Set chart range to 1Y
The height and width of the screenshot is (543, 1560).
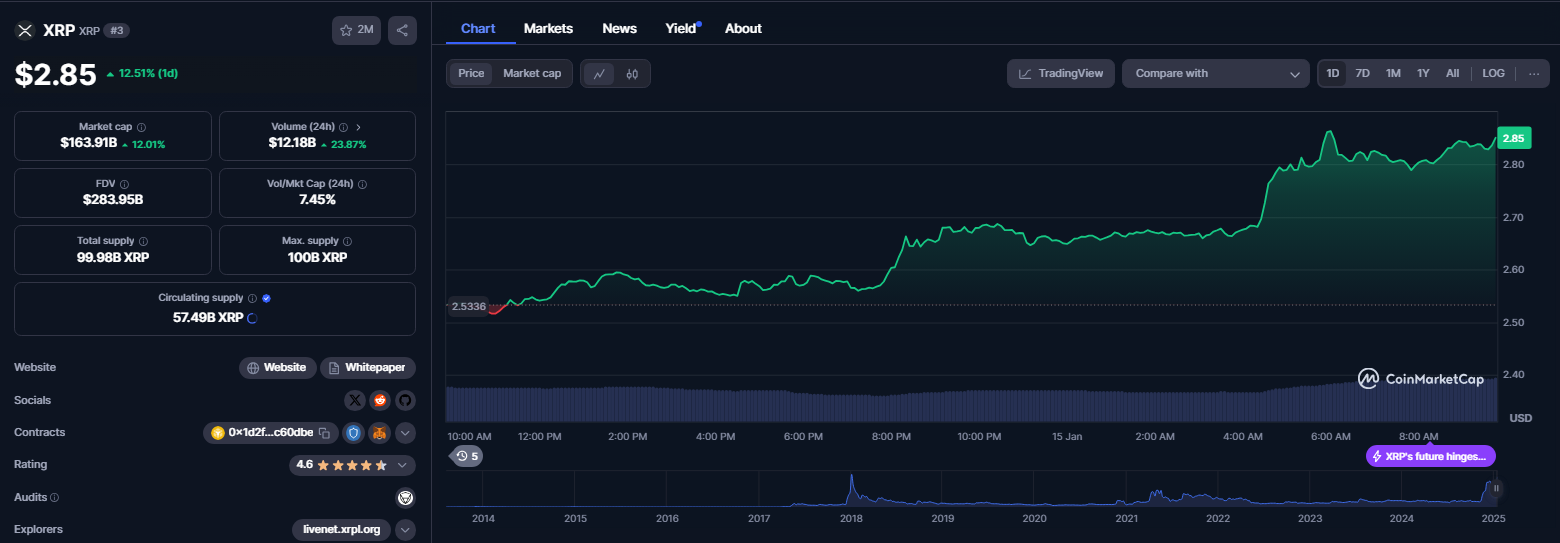click(1423, 73)
